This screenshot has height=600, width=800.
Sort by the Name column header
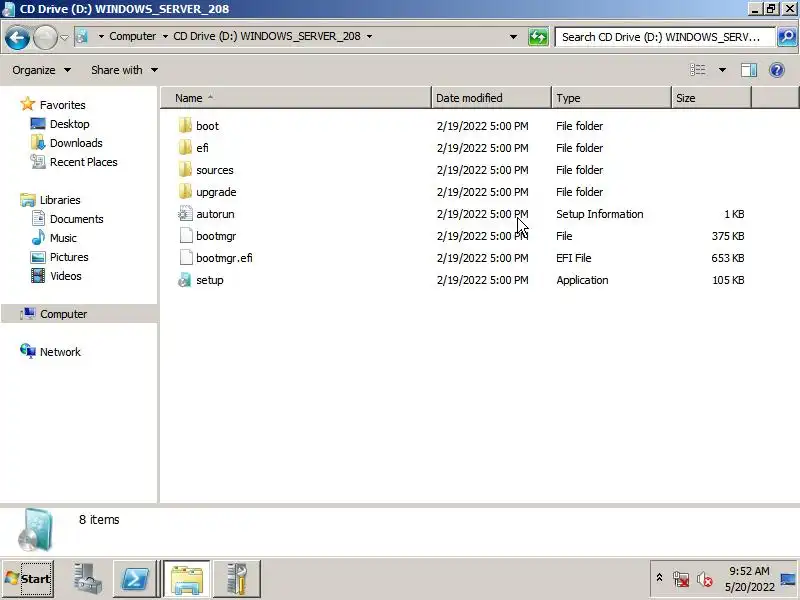tap(296, 98)
